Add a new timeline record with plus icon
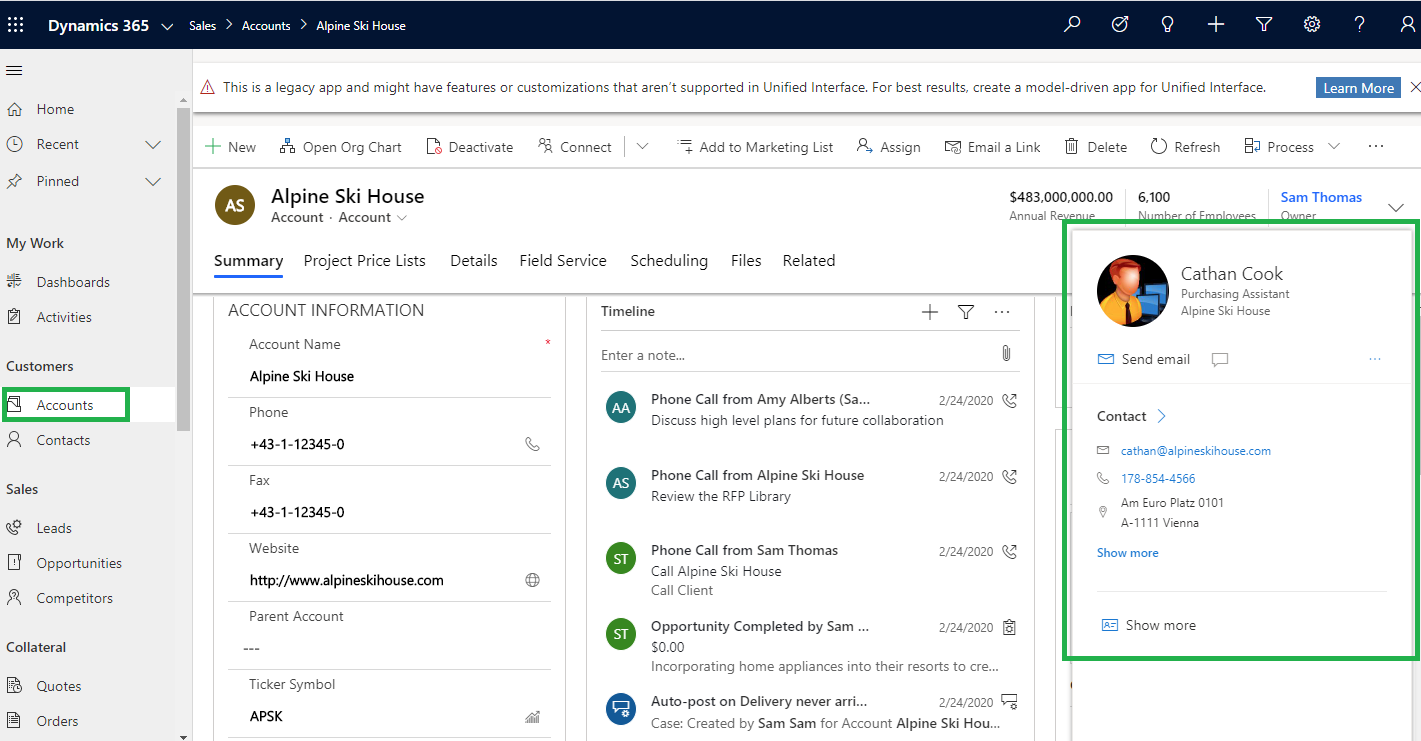This screenshot has width=1421, height=741. (x=930, y=312)
